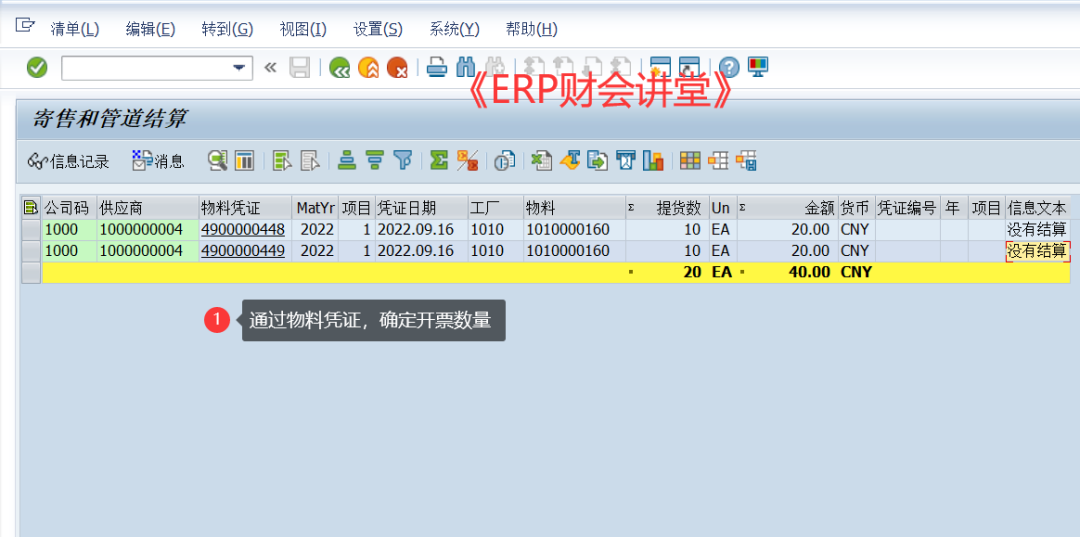Click the 信息记录 button
Screen dimensions: 1080x537
point(68,160)
